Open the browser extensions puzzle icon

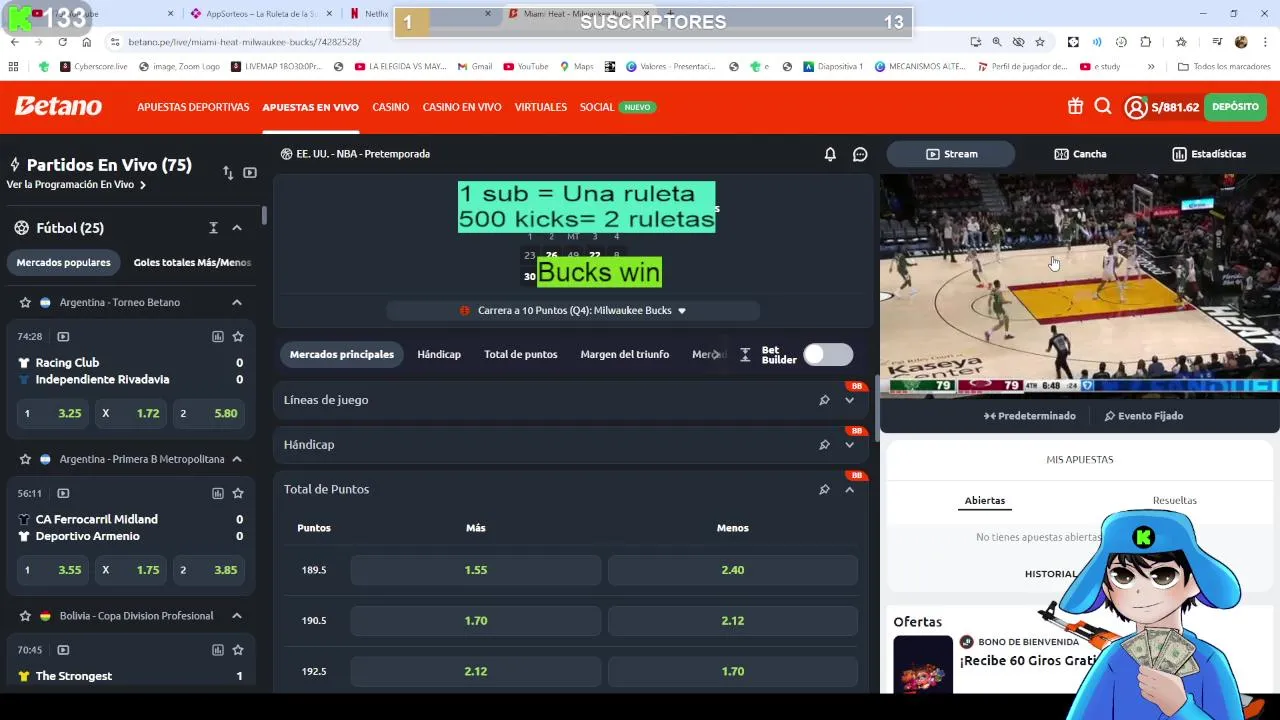point(1146,42)
